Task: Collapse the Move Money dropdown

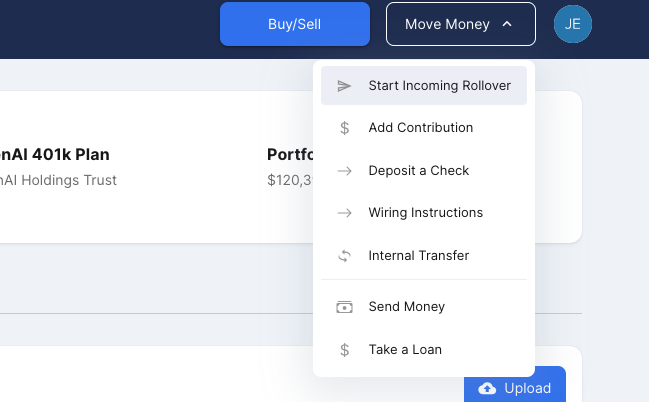Action: tap(460, 24)
